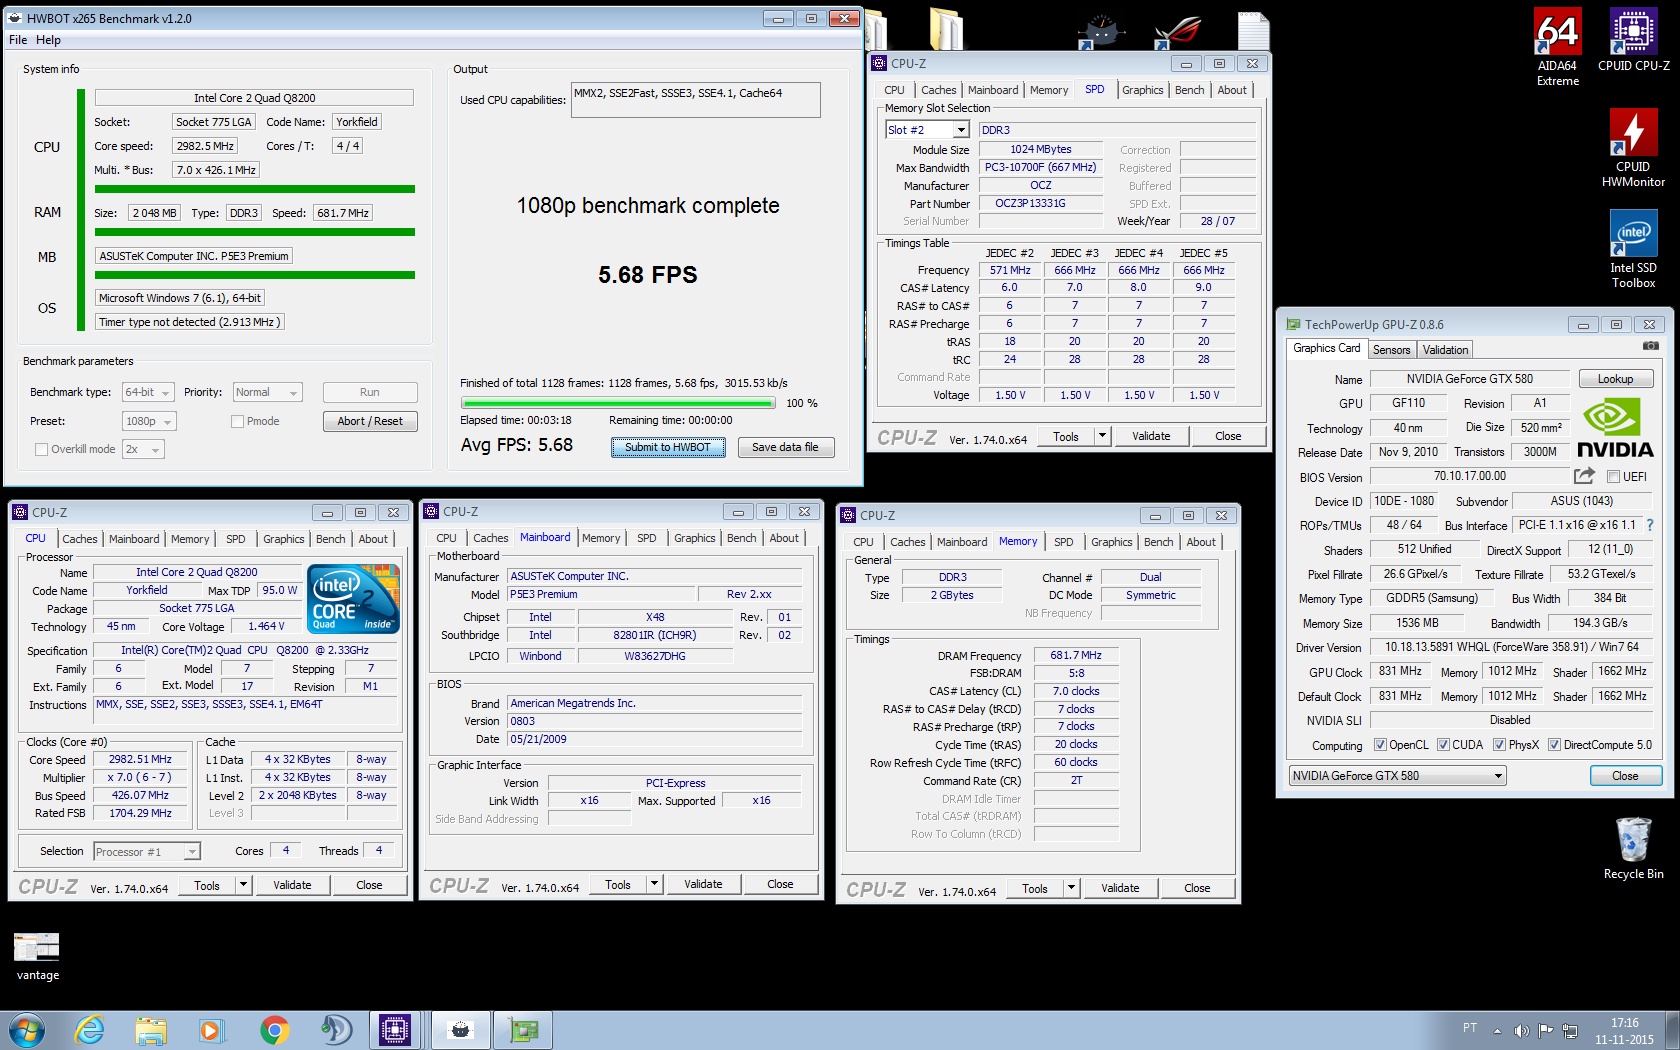Viewport: 1680px width, 1050px height.
Task: Click the Close button in GPU-Z
Action: 1625,776
